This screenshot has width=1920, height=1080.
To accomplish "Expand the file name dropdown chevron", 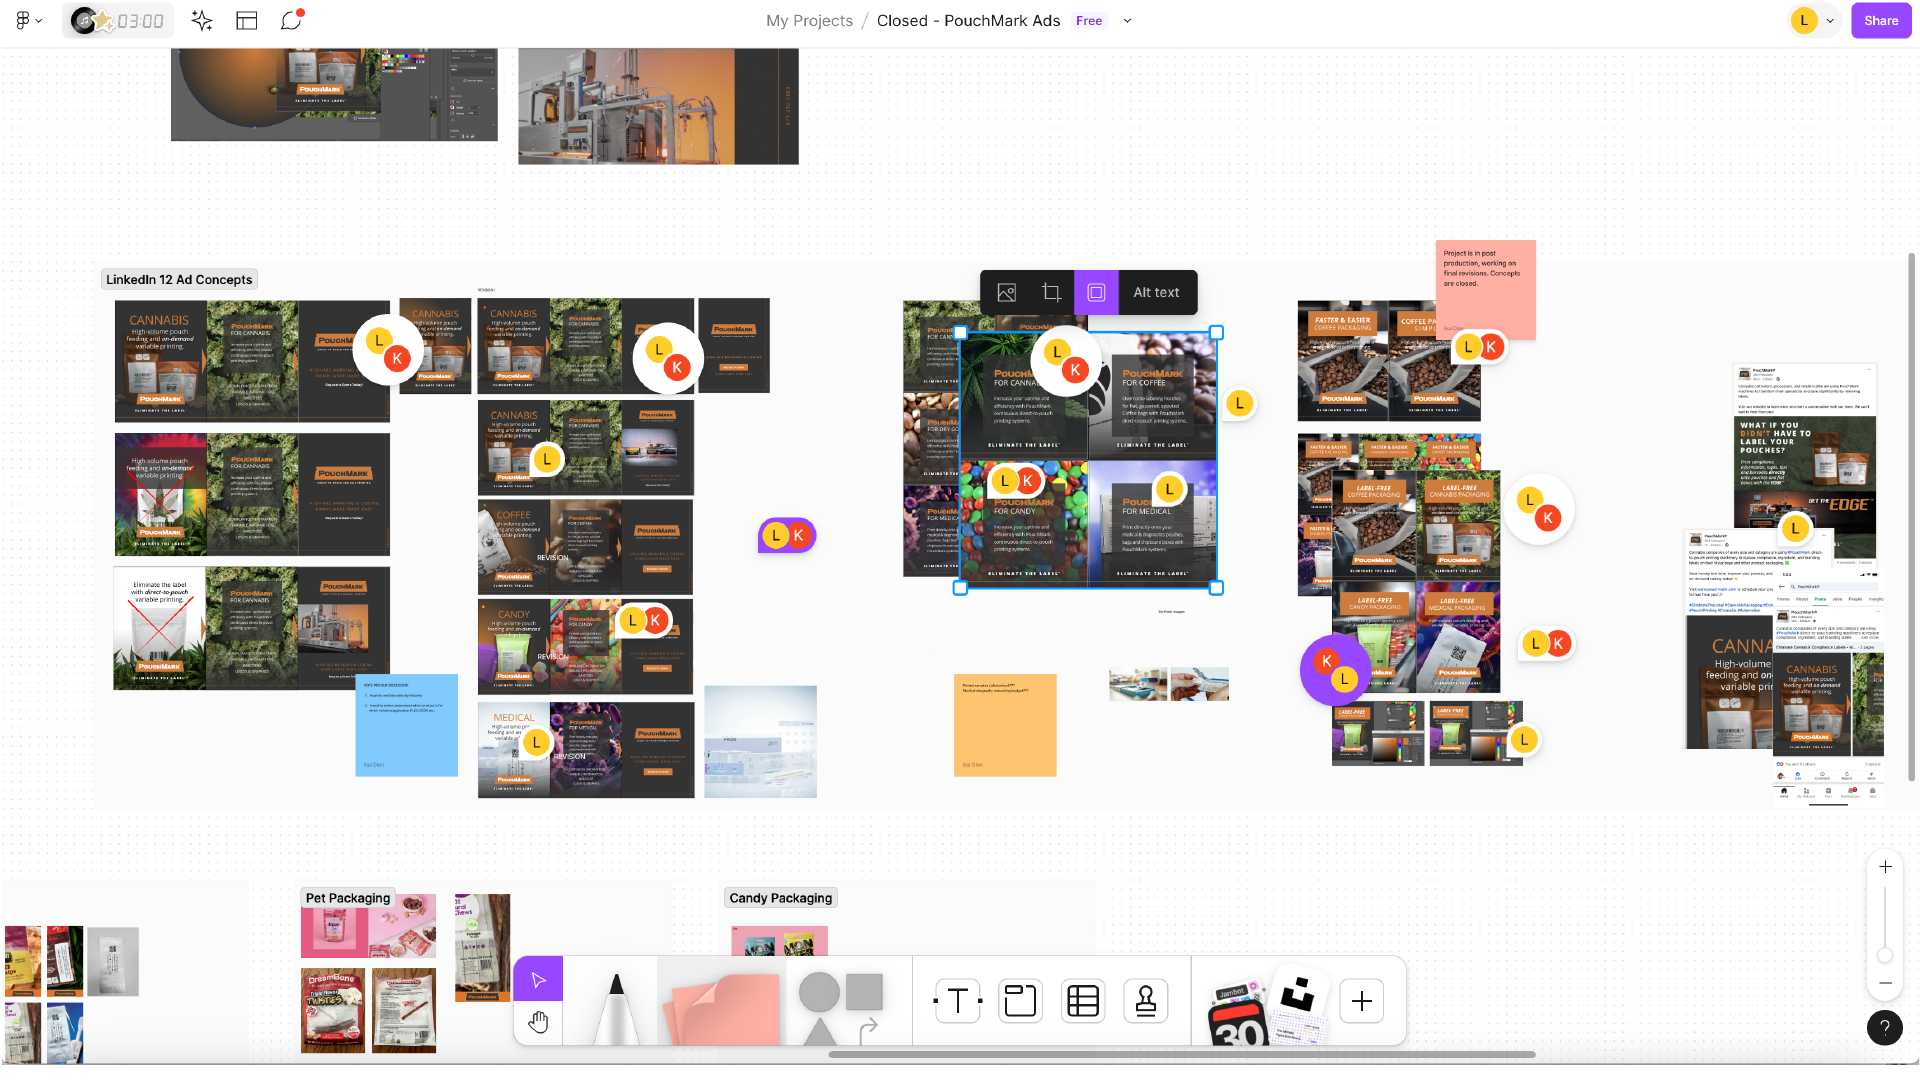I will pyautogui.click(x=1127, y=21).
